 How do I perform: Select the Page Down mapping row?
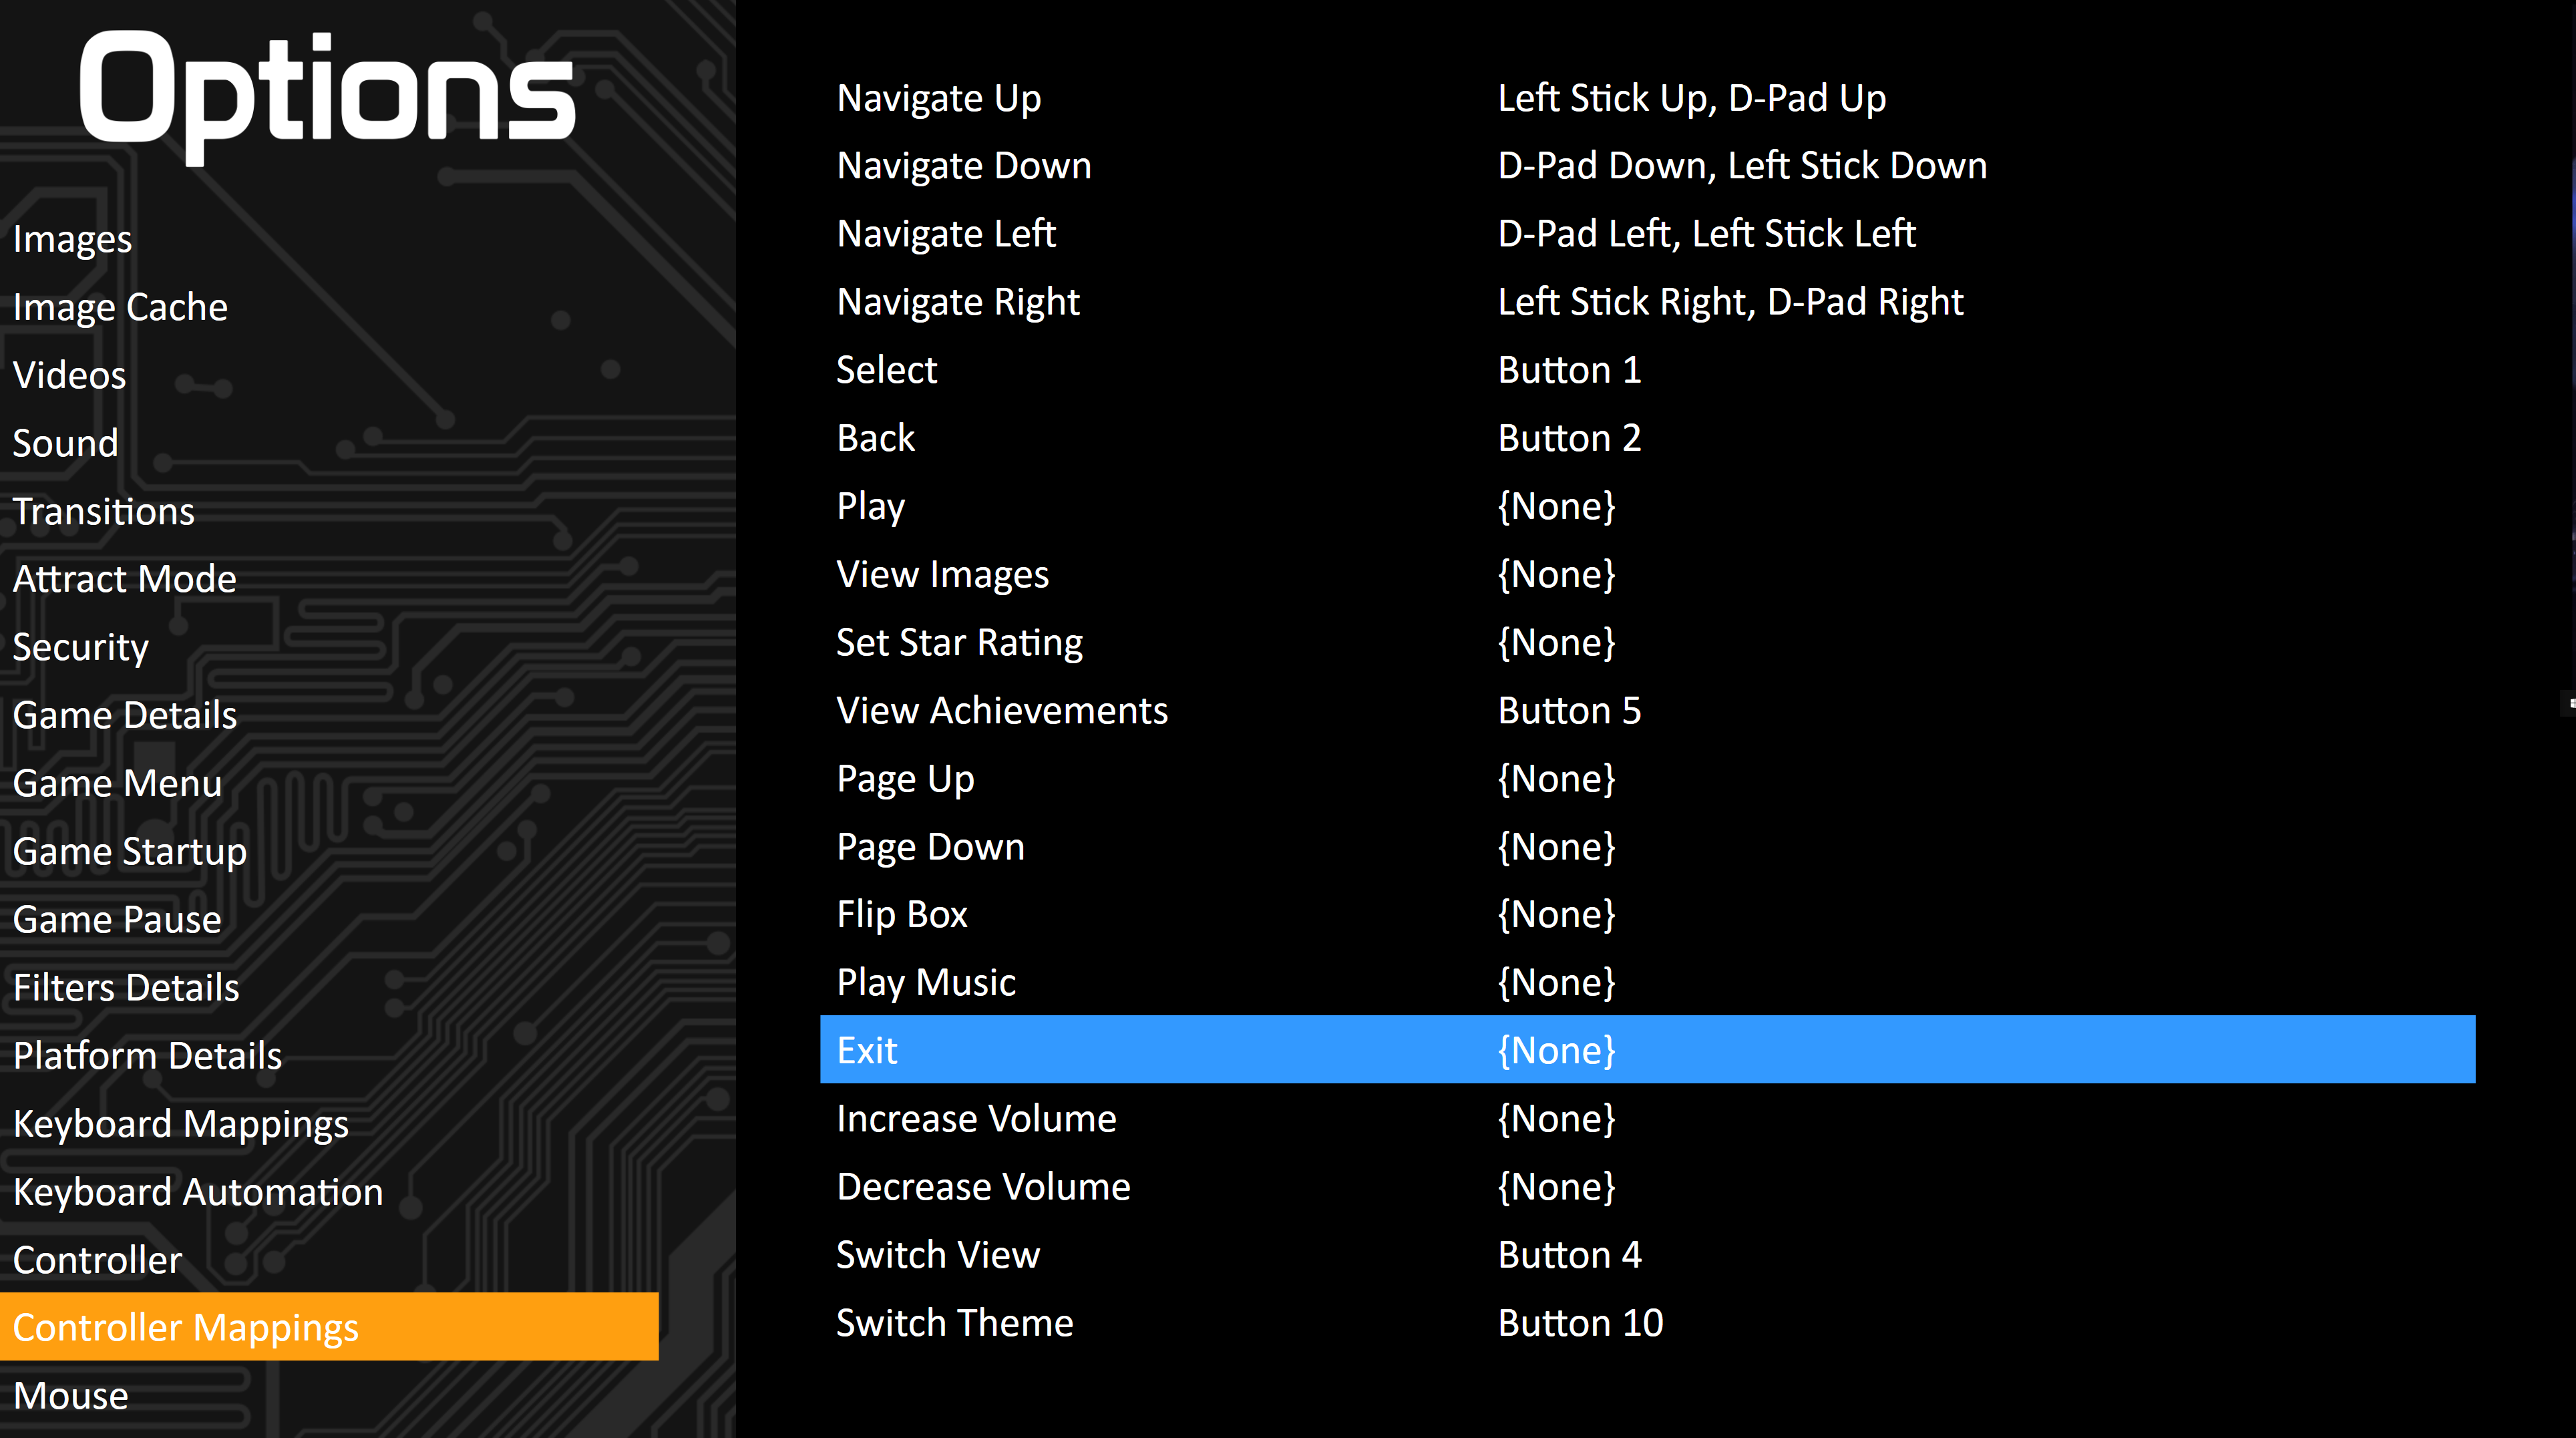[1648, 846]
